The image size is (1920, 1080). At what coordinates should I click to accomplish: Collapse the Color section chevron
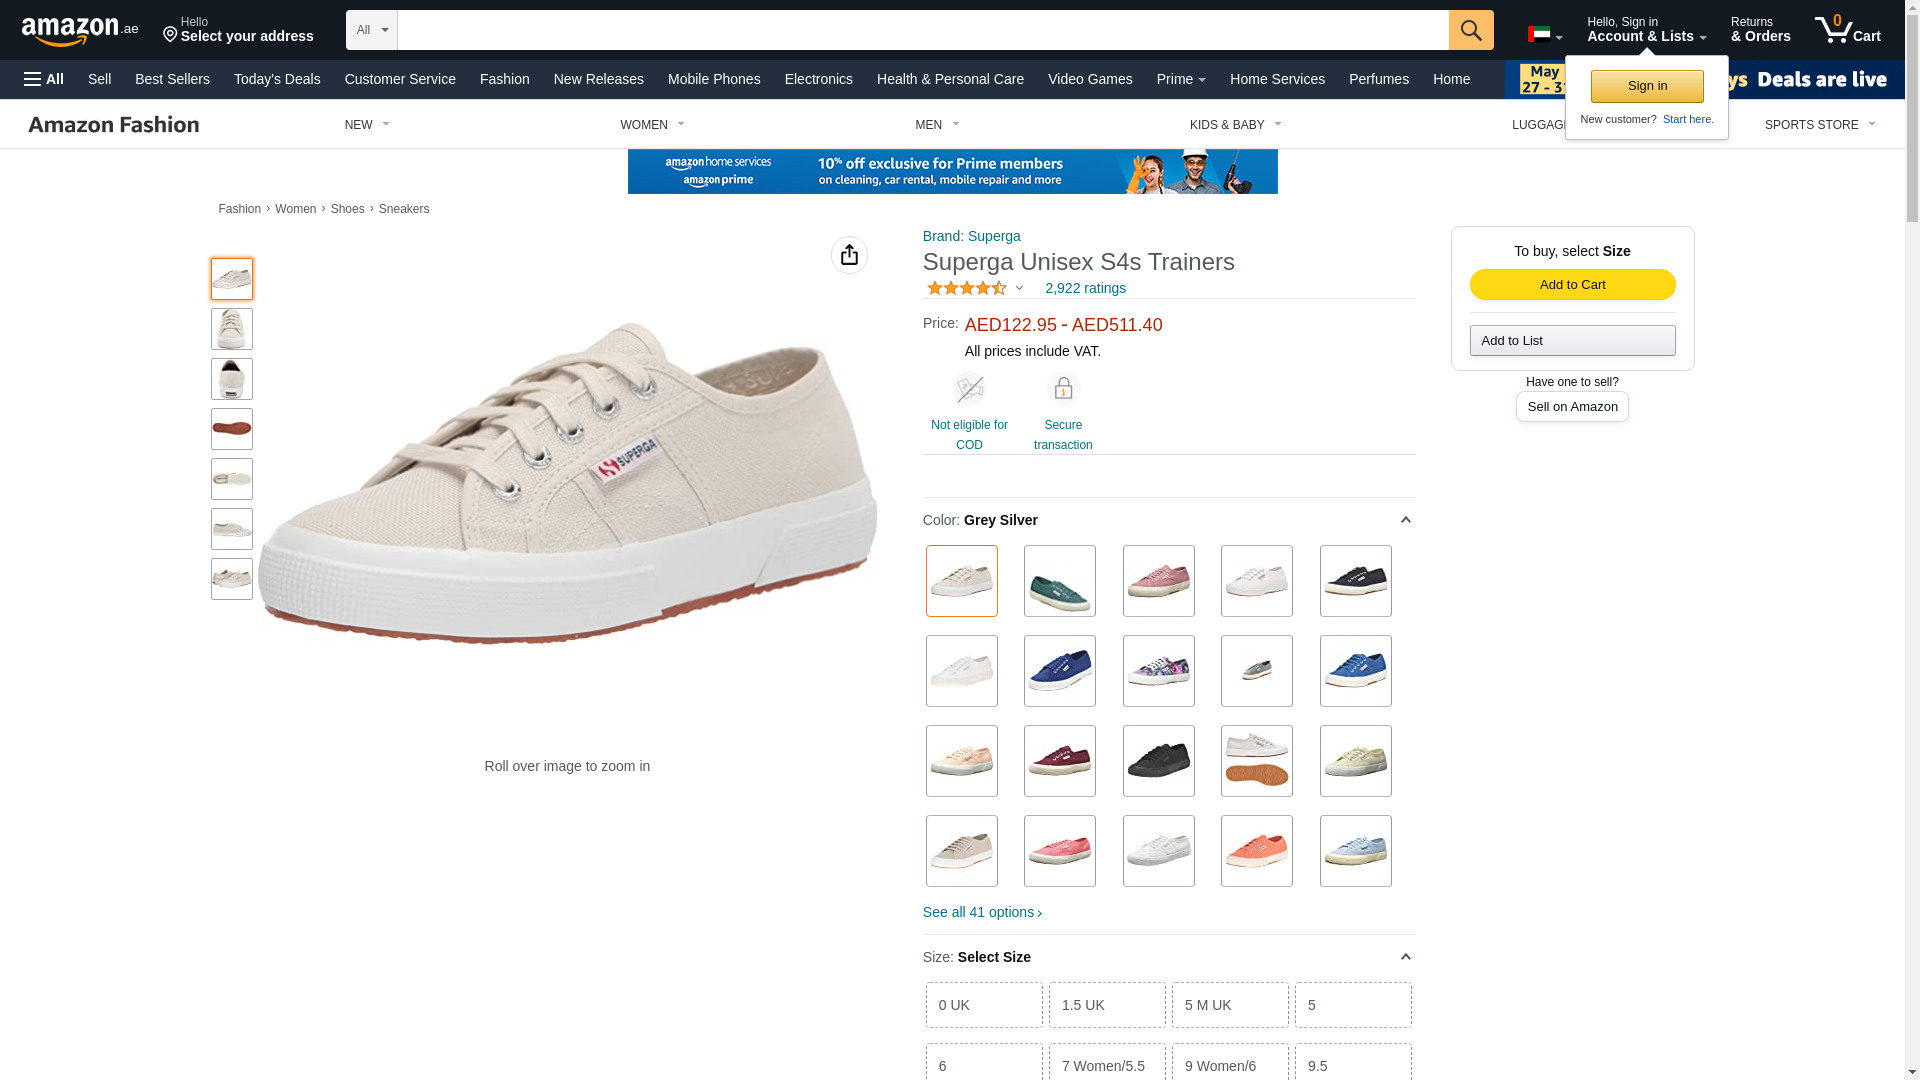(x=1405, y=520)
